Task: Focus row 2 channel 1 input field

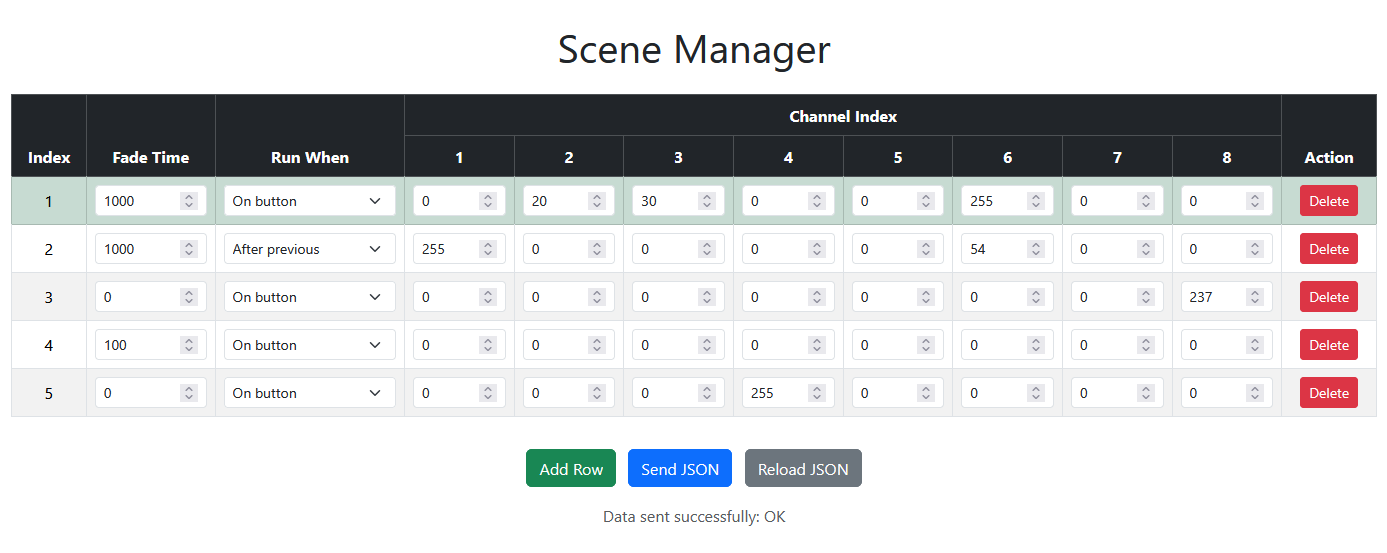Action: (x=445, y=249)
